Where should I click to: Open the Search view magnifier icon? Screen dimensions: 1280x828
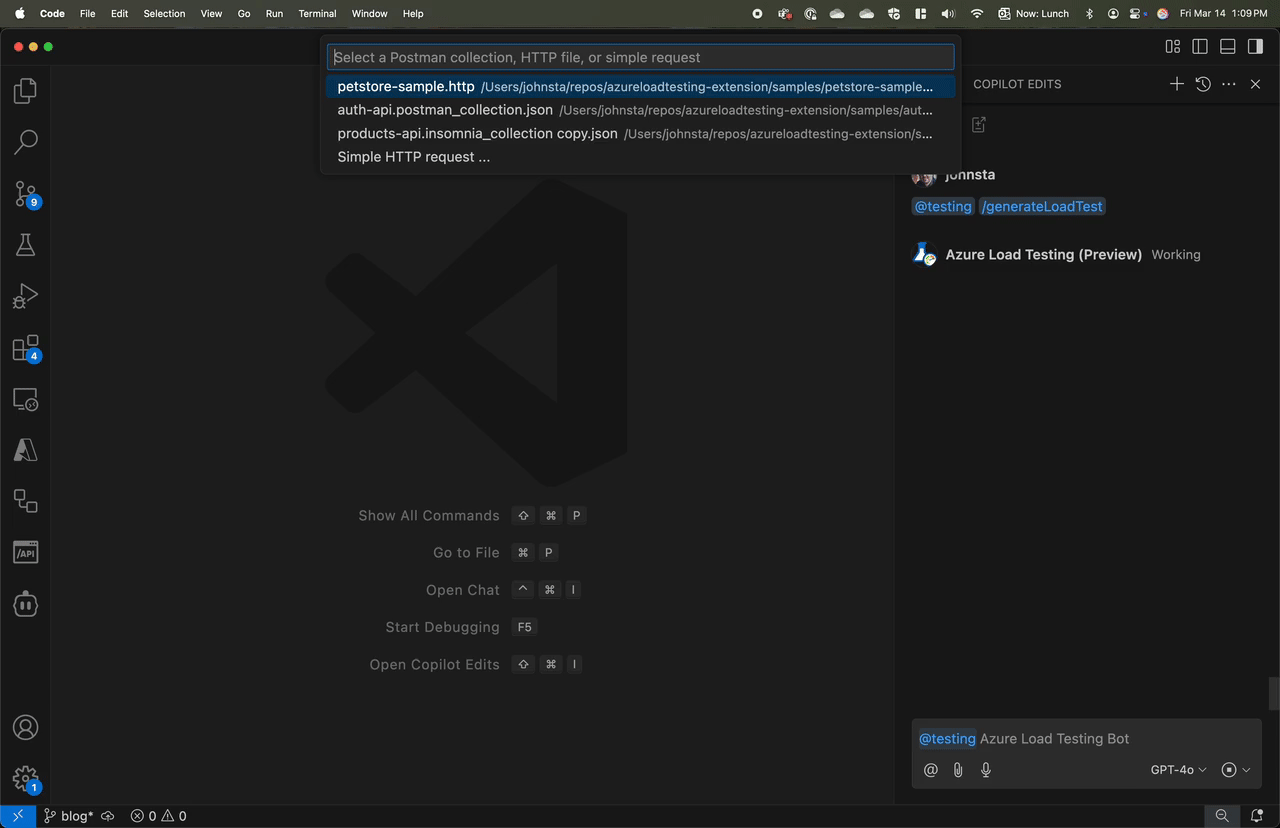coord(25,142)
